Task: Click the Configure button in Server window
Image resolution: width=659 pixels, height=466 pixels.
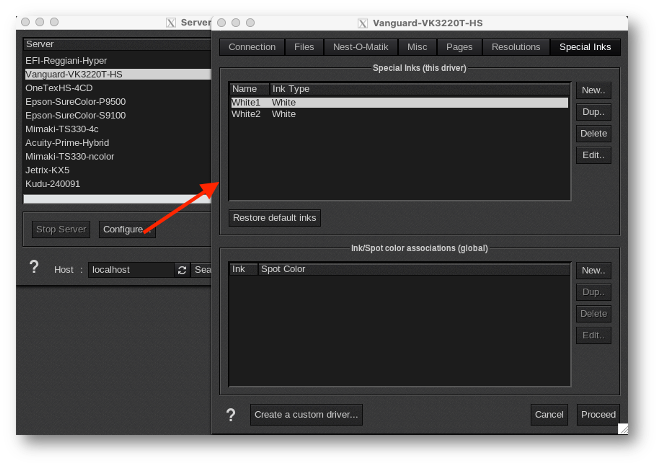Action: click(x=127, y=229)
